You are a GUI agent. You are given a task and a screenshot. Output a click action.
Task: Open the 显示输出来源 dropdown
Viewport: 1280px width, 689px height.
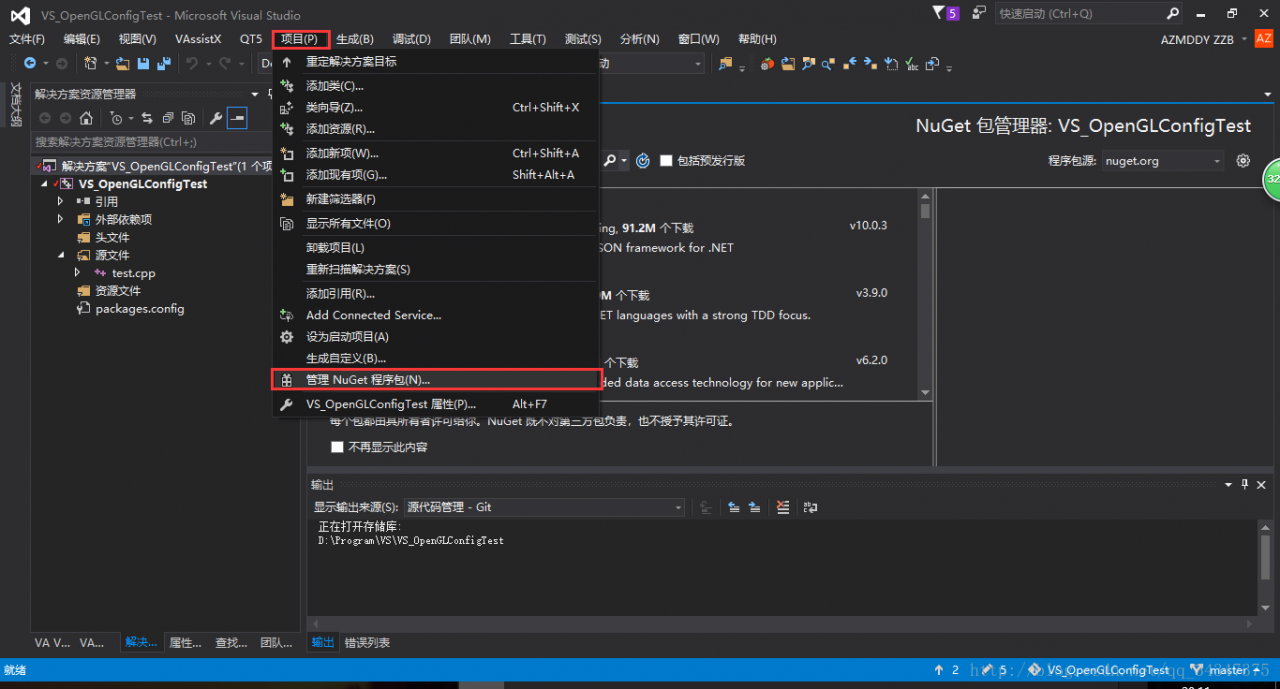(x=543, y=507)
